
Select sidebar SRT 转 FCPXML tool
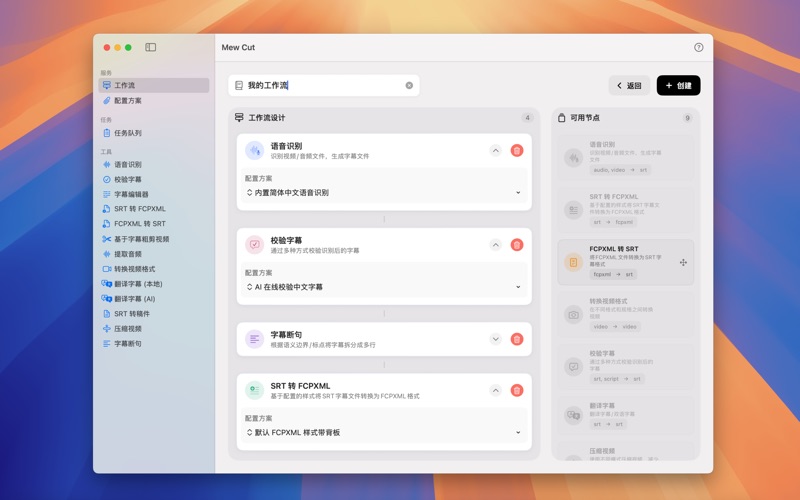(x=154, y=209)
